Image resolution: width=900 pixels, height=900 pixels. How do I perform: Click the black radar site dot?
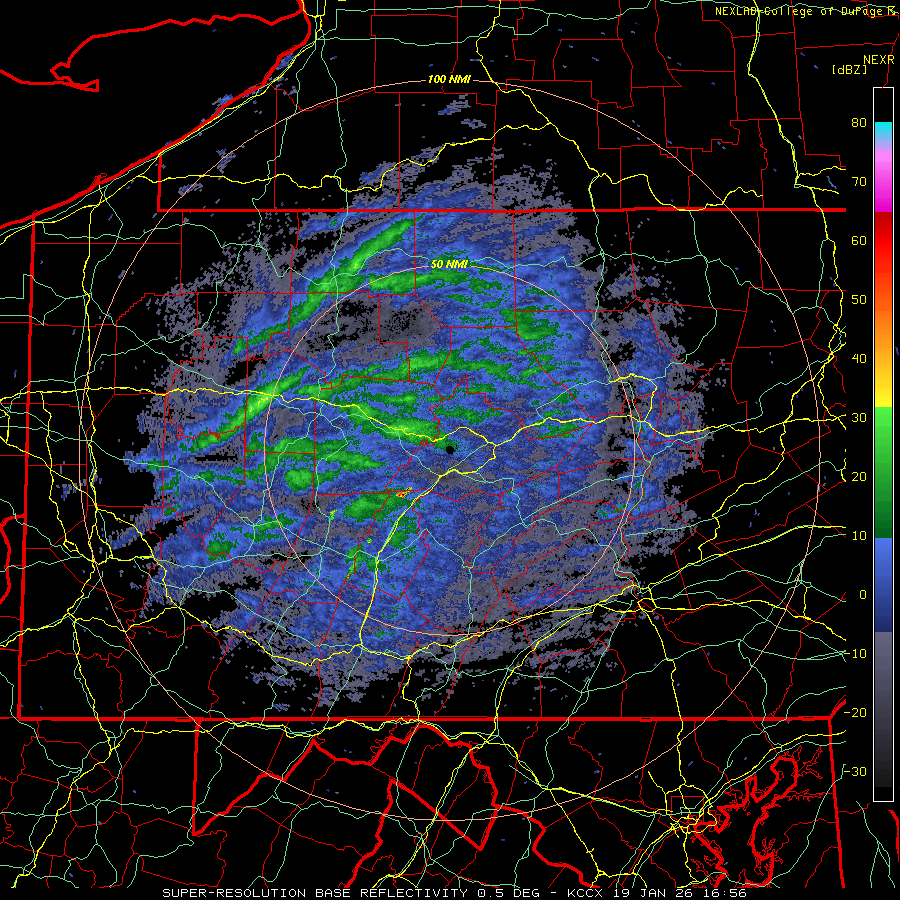pos(450,450)
